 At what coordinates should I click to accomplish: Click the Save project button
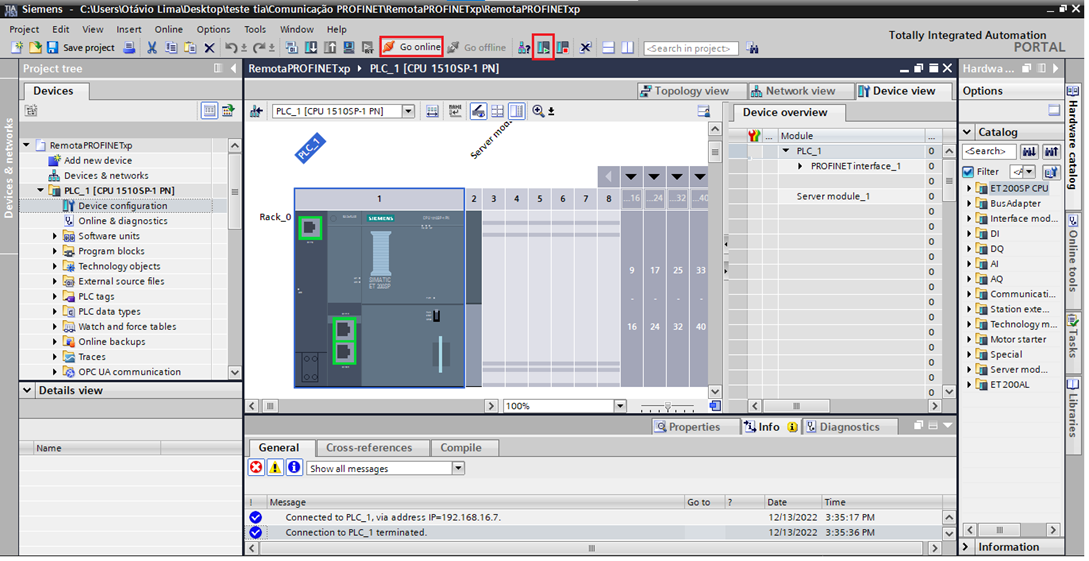[80, 47]
